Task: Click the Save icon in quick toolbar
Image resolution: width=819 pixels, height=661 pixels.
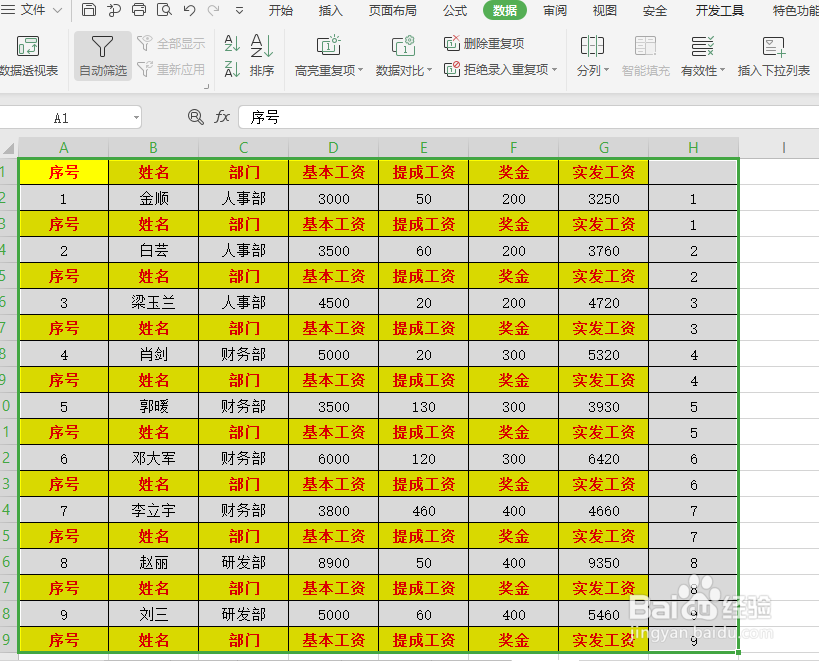Action: pyautogui.click(x=89, y=10)
